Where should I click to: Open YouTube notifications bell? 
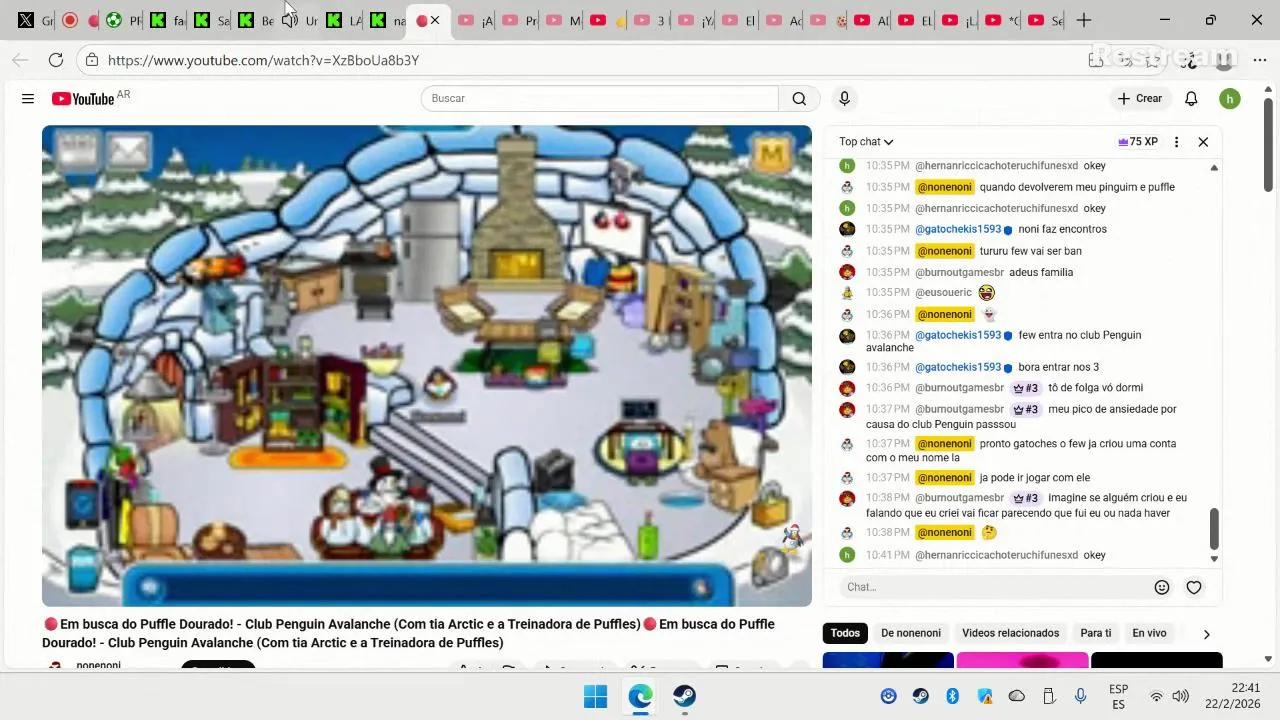[x=1191, y=98]
